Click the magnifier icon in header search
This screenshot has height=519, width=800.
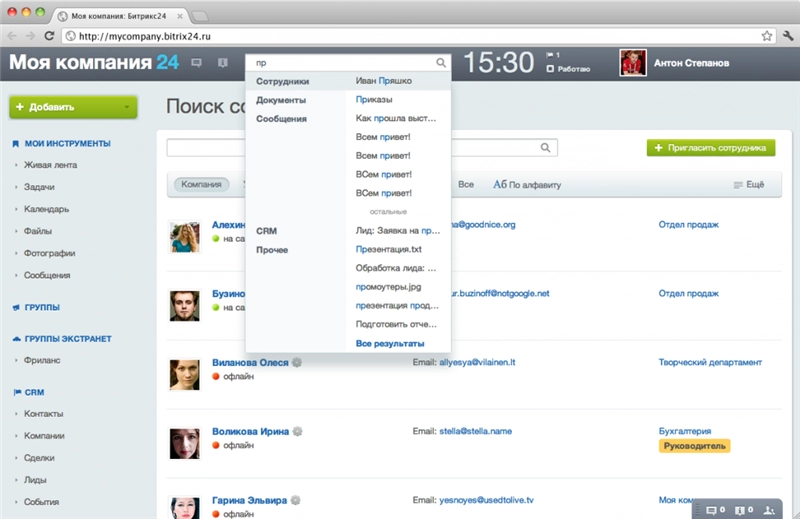[x=441, y=63]
